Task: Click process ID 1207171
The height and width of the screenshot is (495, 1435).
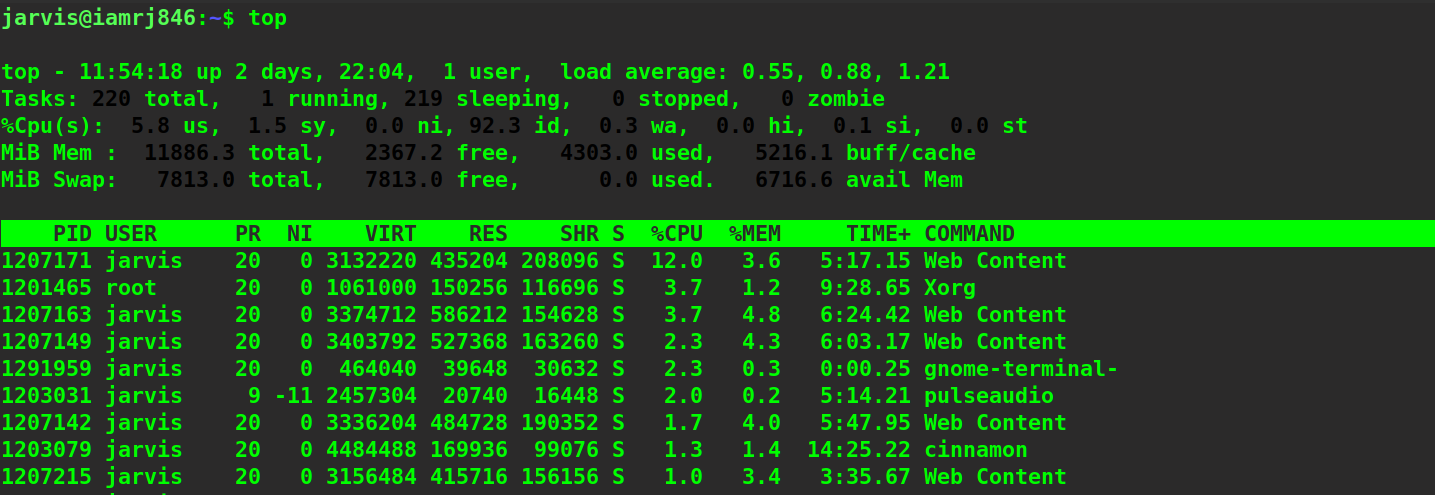Action: 46,261
